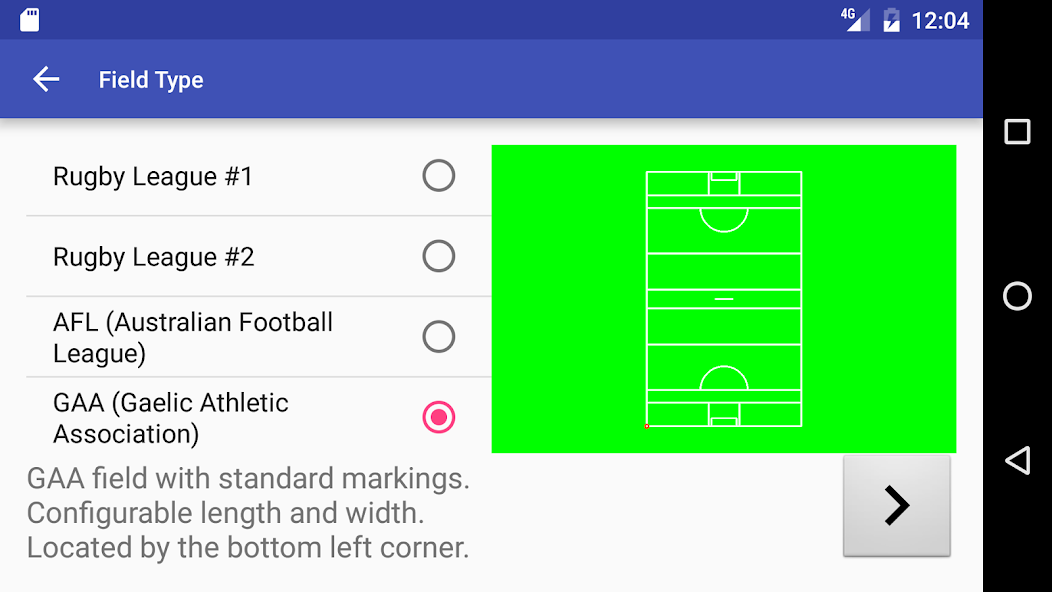
Task: Go back using the toolbar arrow
Action: coord(46,79)
